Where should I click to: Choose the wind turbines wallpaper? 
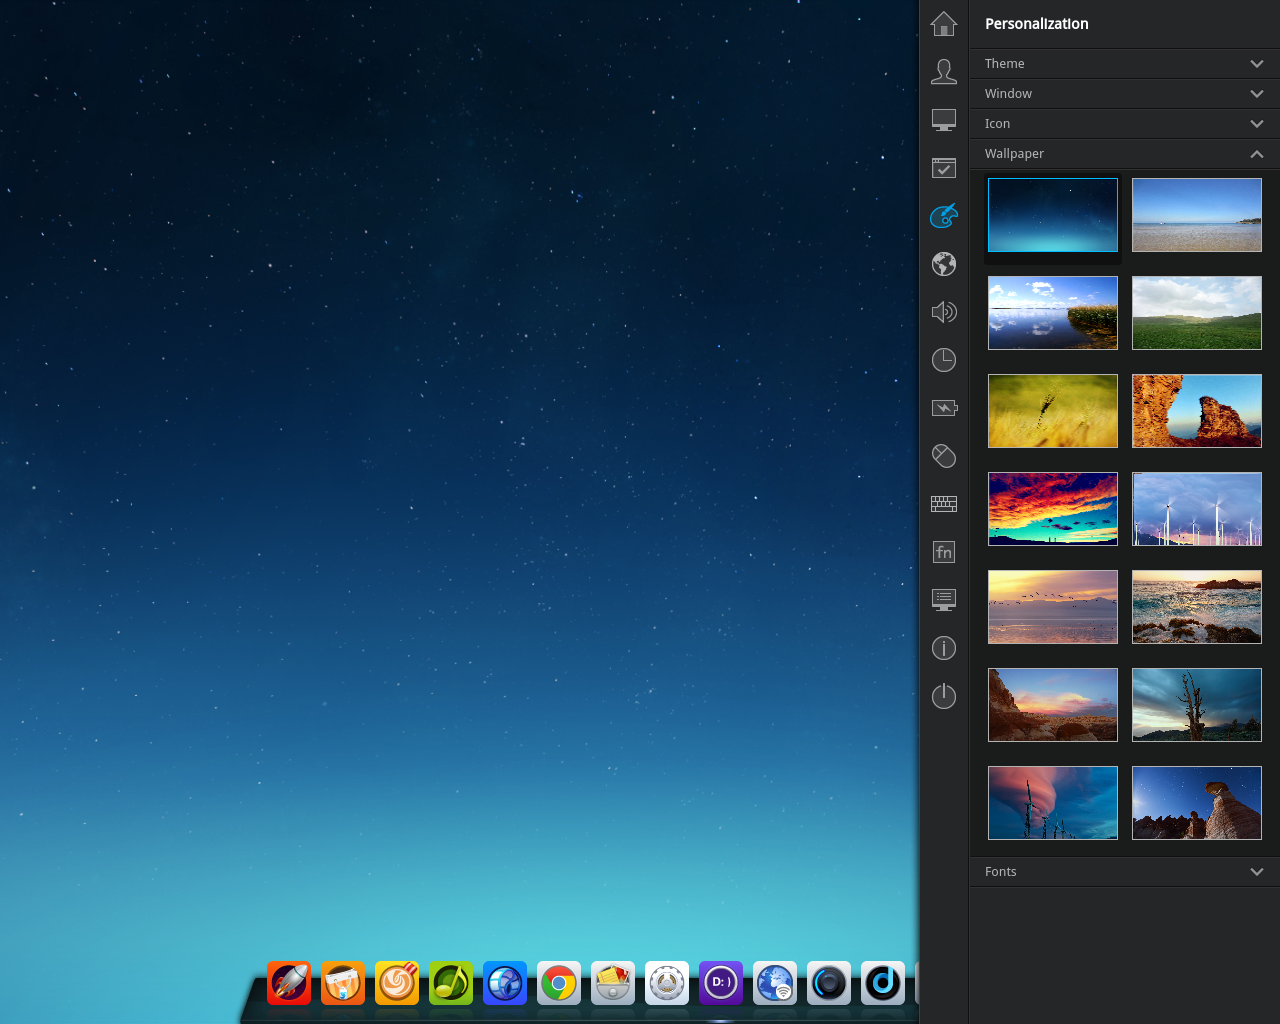click(1197, 509)
